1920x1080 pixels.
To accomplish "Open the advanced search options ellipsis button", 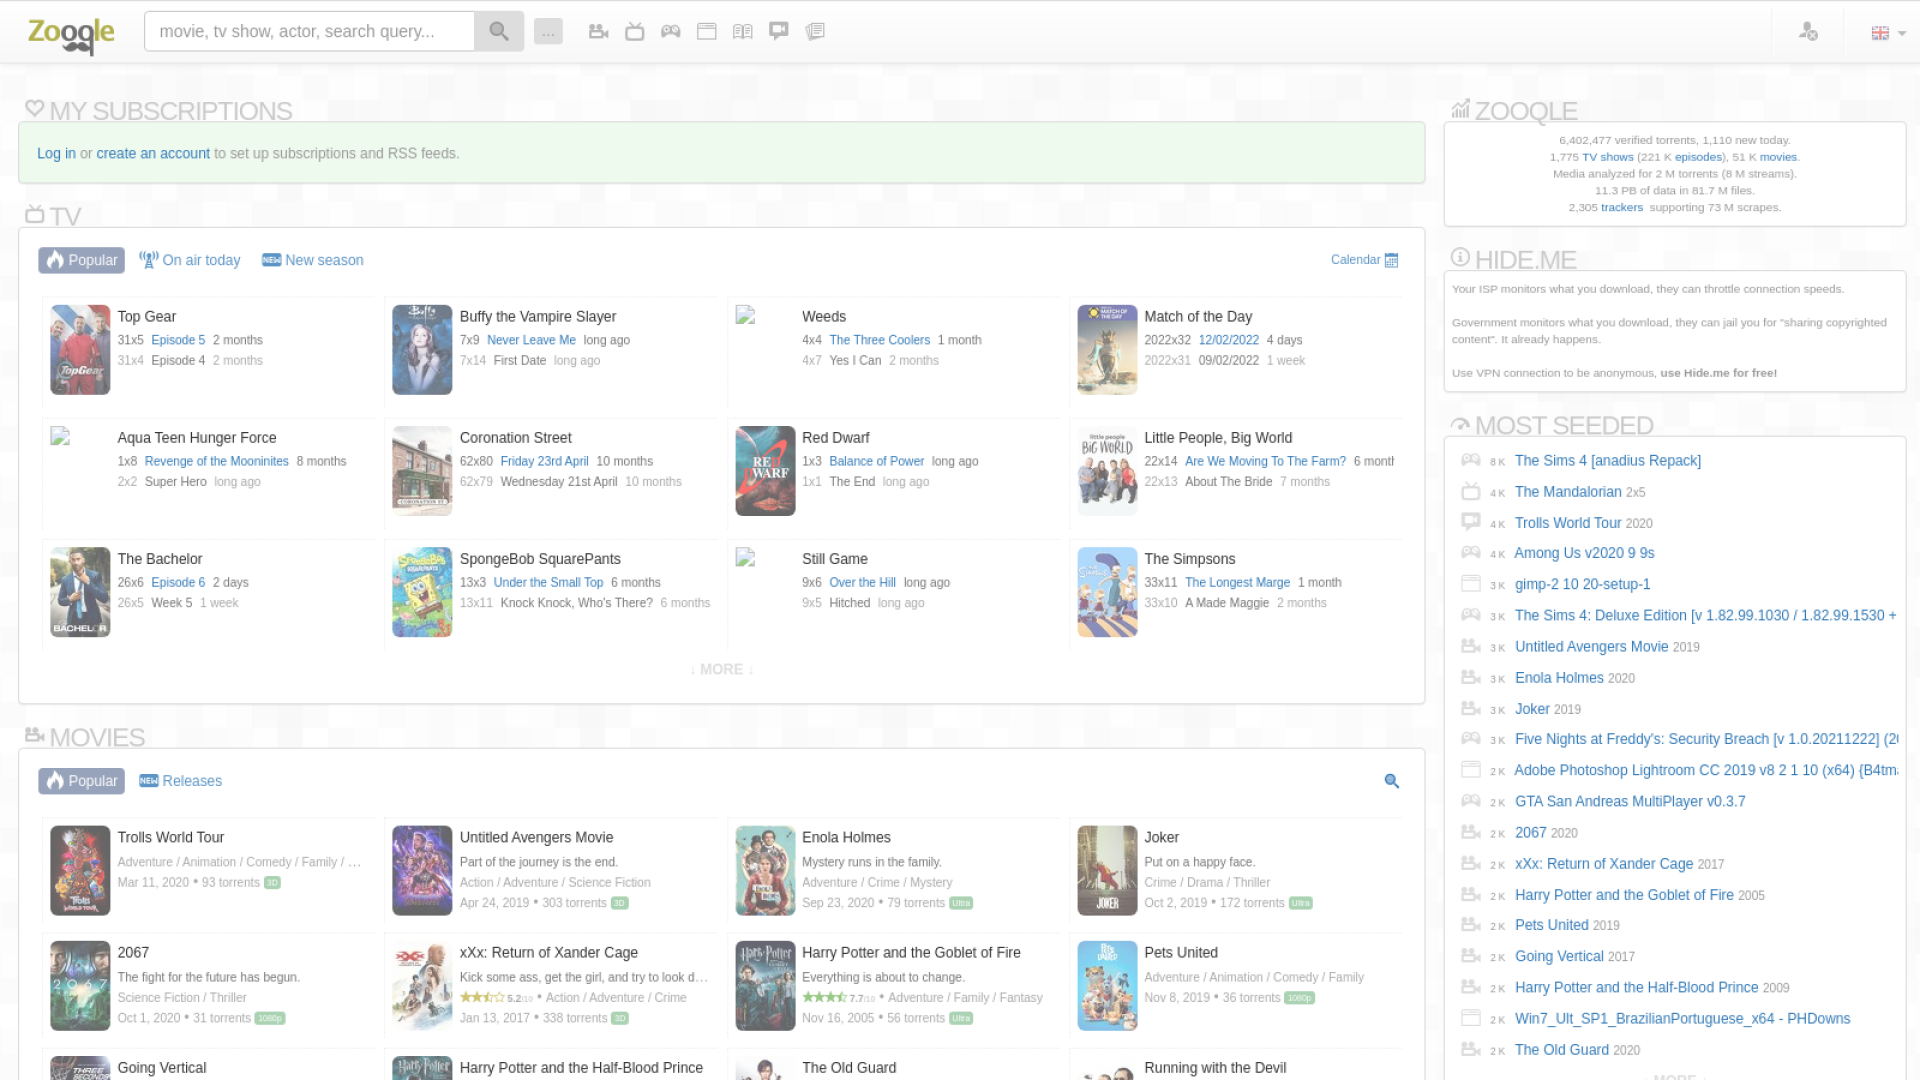I will [548, 31].
